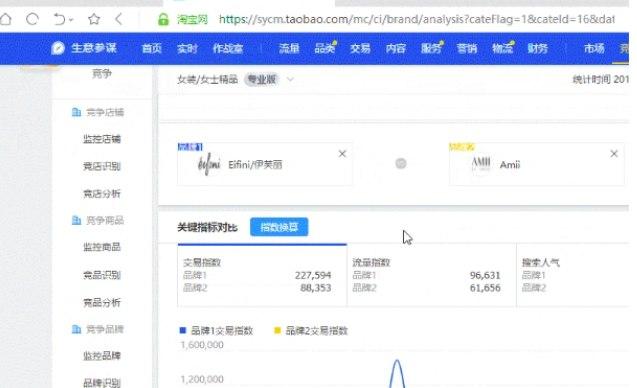This screenshot has width=637, height=388.
Task: Open 监控商品 in sidebar
Action: coord(102,247)
